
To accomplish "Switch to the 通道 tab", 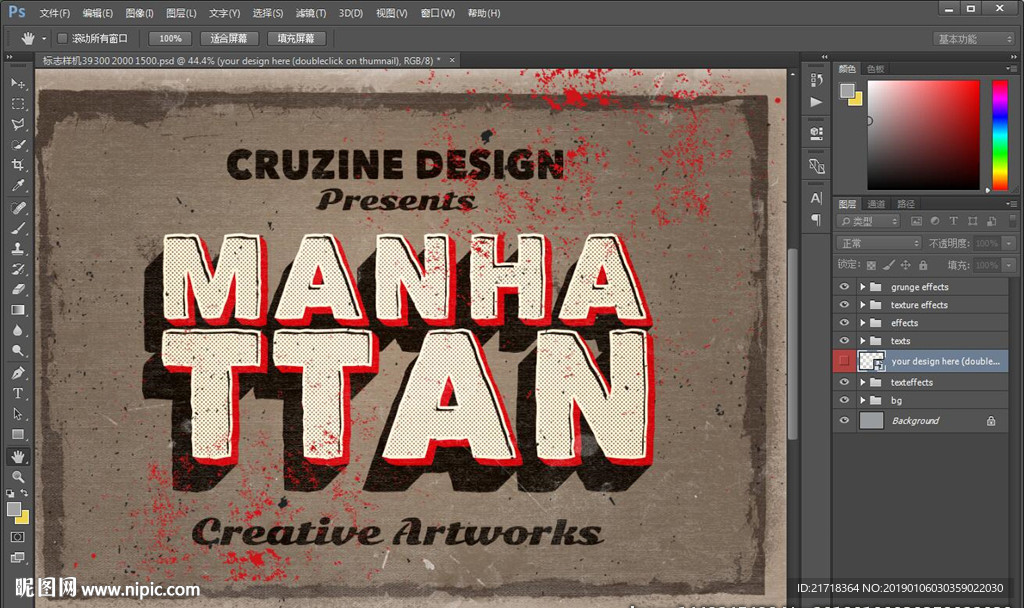I will pyautogui.click(x=875, y=203).
